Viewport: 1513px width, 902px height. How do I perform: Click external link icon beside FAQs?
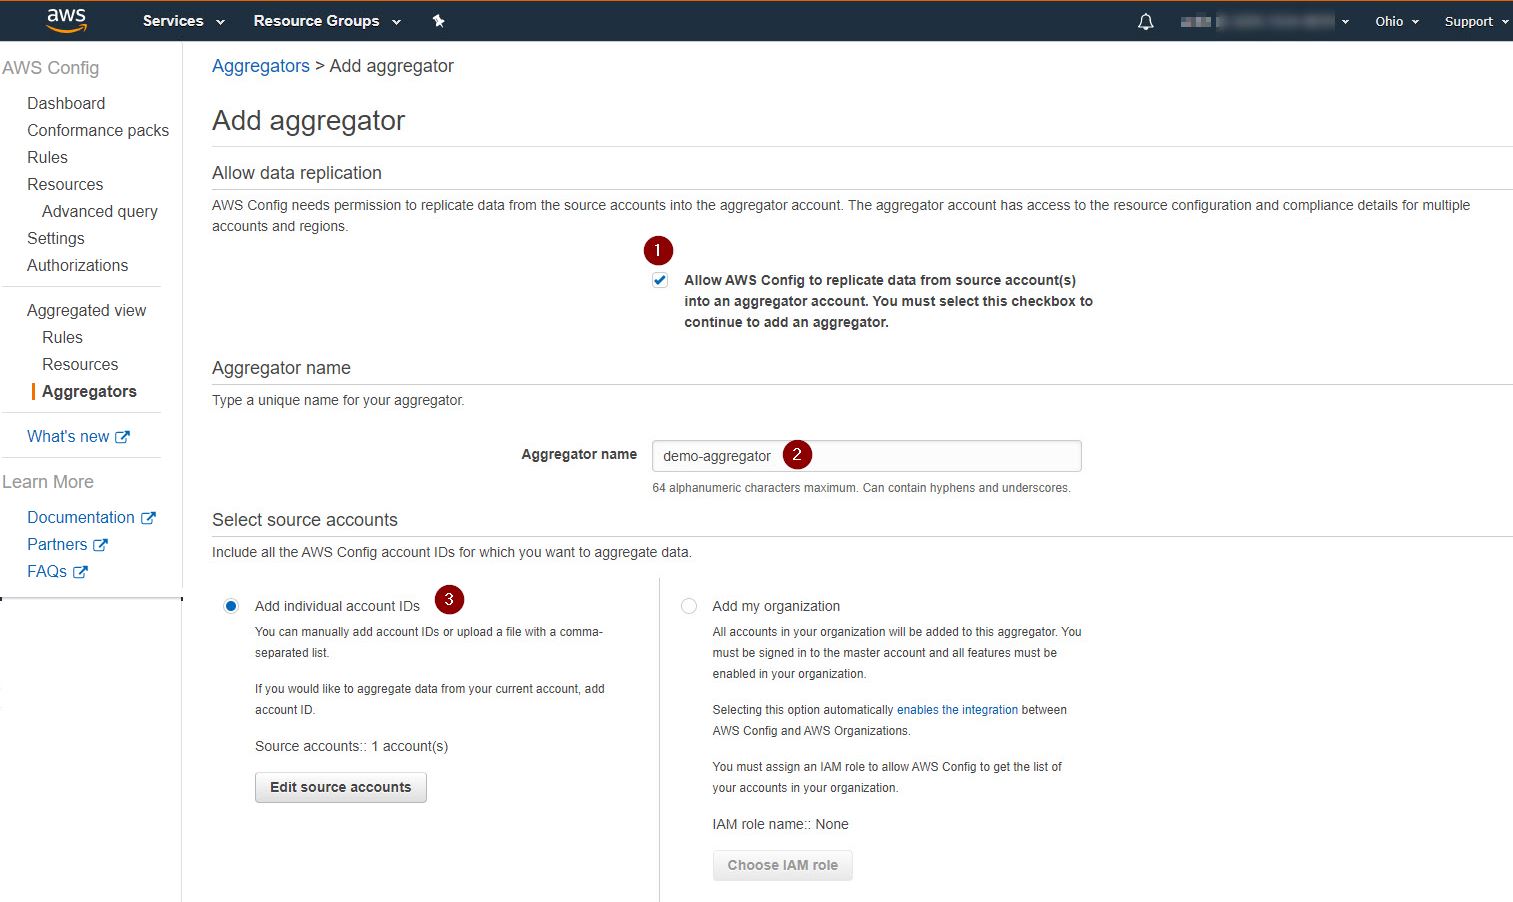tap(80, 572)
